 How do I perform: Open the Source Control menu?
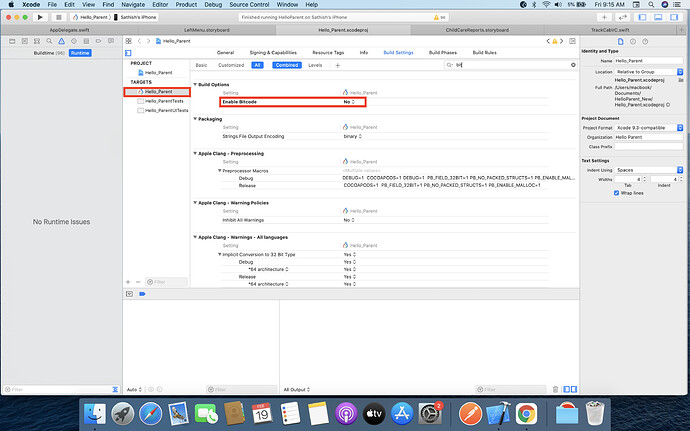[x=249, y=4]
